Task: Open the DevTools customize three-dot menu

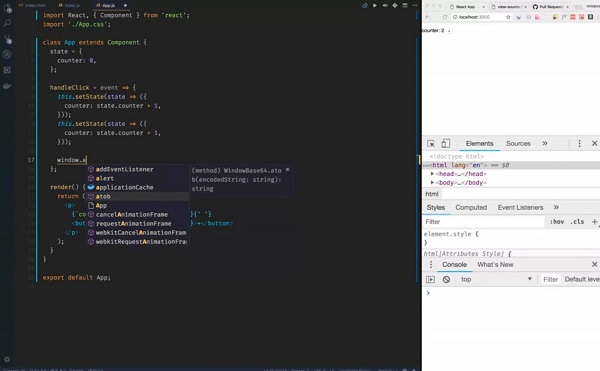Action: 579,143
